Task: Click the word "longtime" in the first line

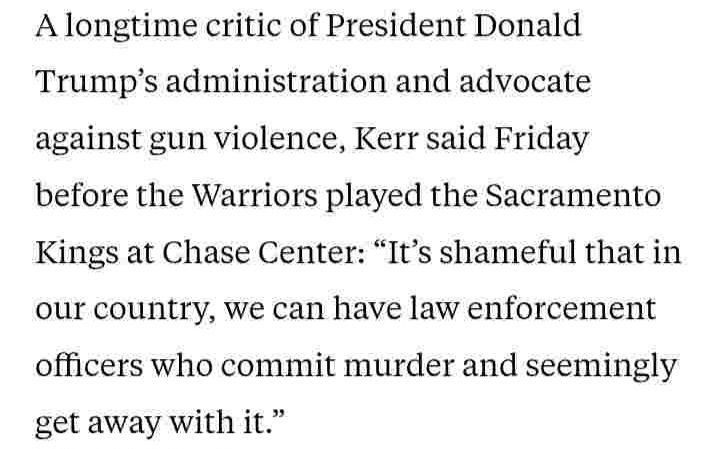Action: click(x=122, y=27)
